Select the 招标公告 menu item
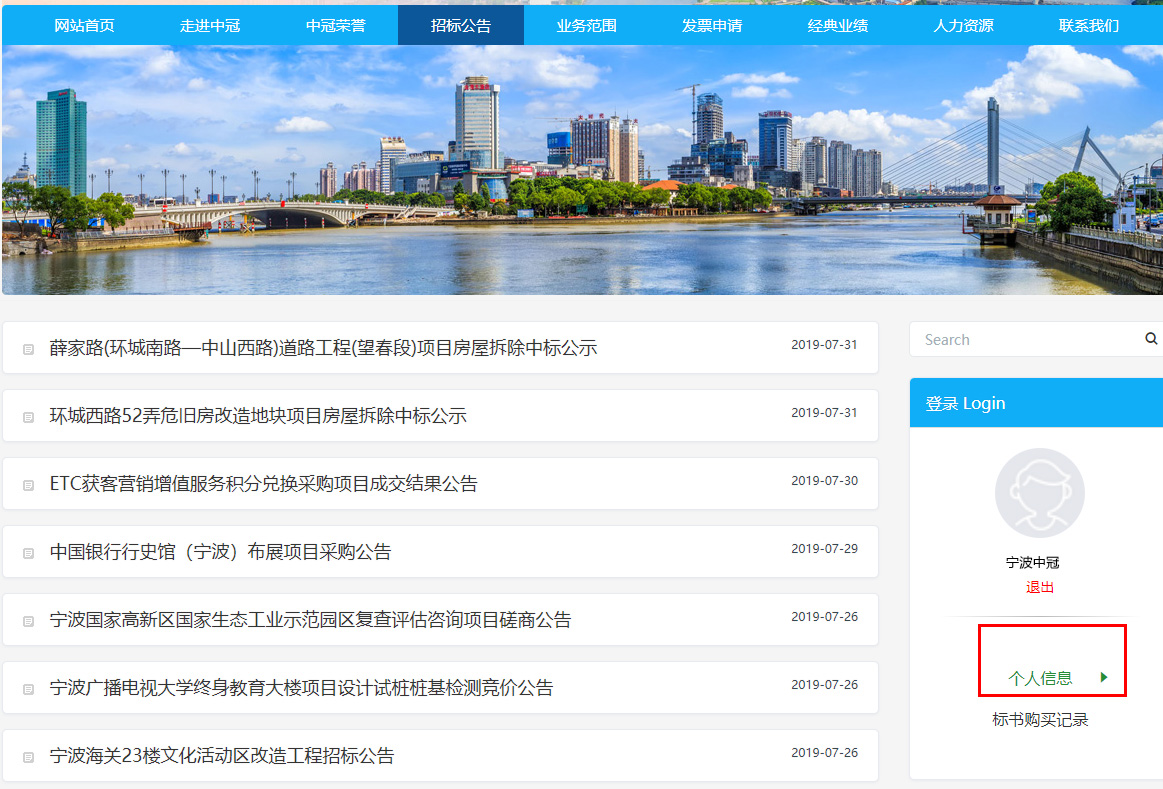Viewport: 1163px width, 789px height. (x=461, y=26)
